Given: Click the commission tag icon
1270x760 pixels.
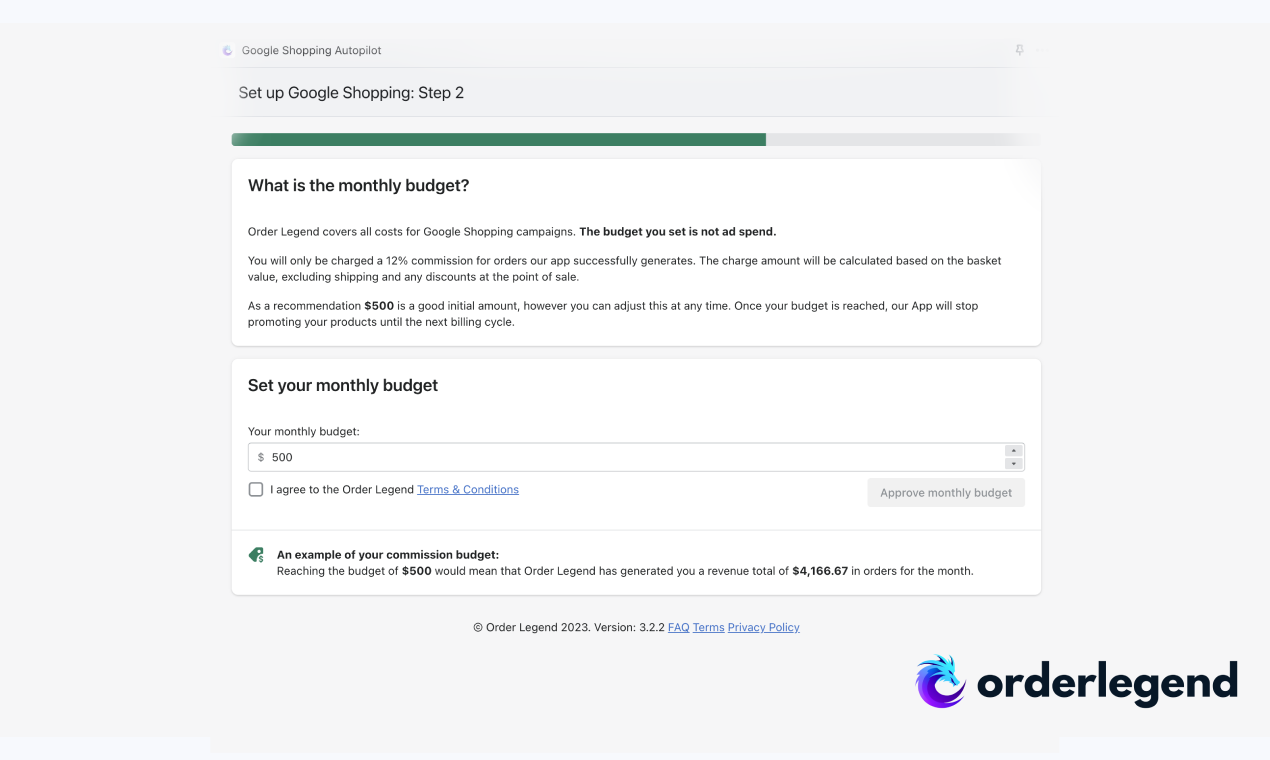Looking at the screenshot, I should pyautogui.click(x=256, y=555).
